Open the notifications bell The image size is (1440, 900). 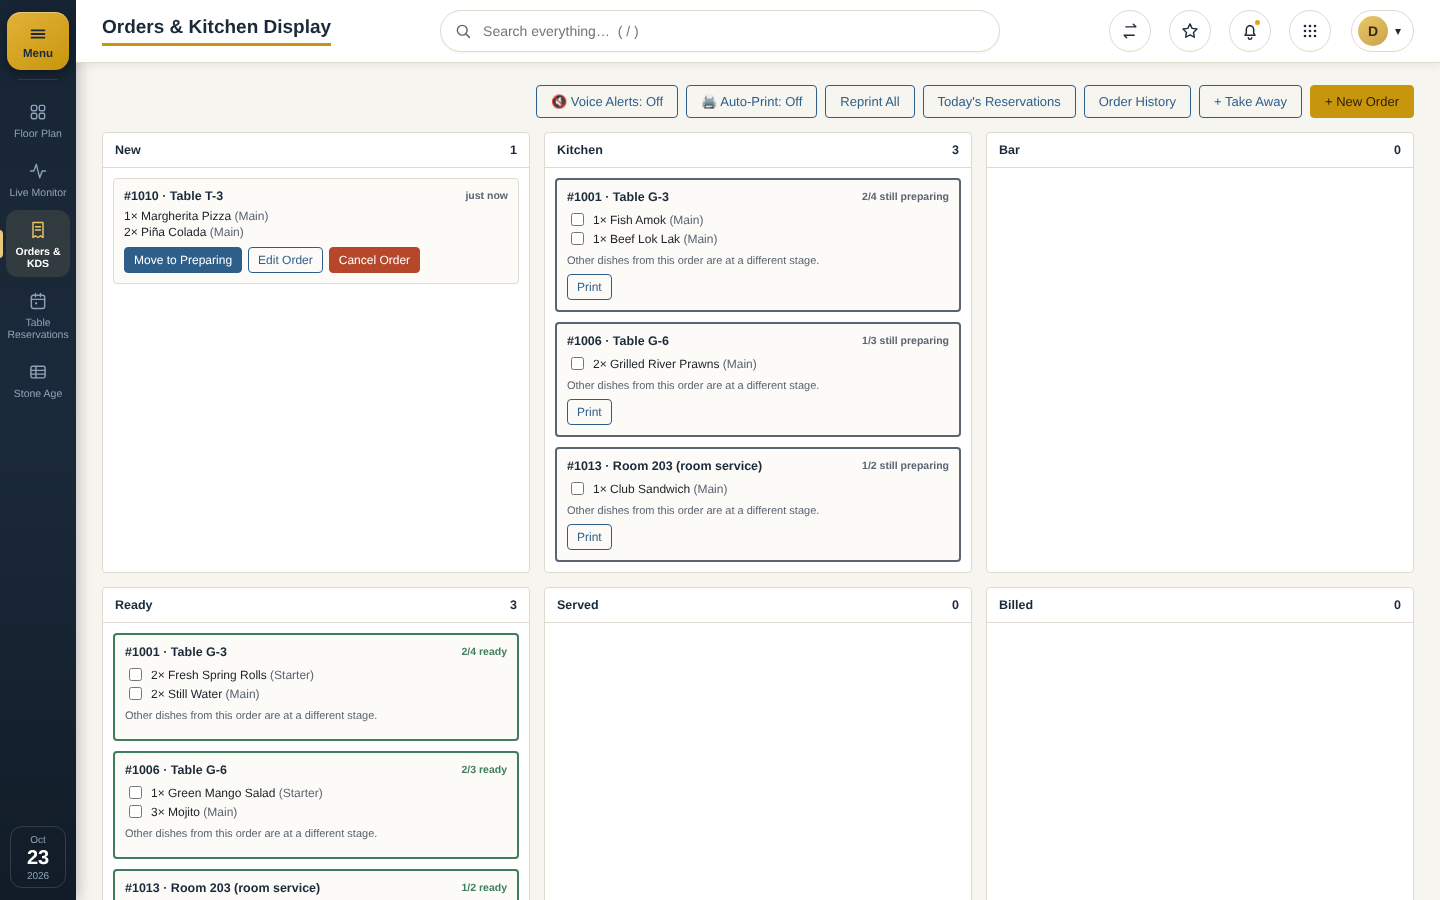click(x=1250, y=31)
